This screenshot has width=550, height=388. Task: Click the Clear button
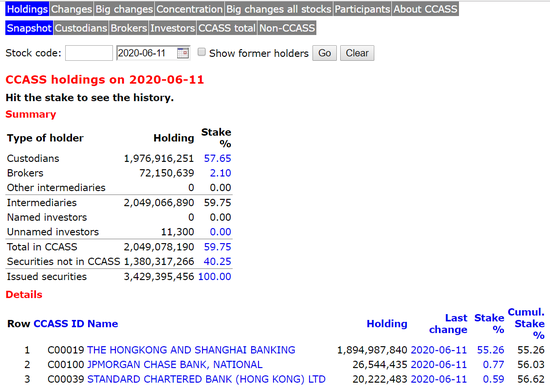357,53
